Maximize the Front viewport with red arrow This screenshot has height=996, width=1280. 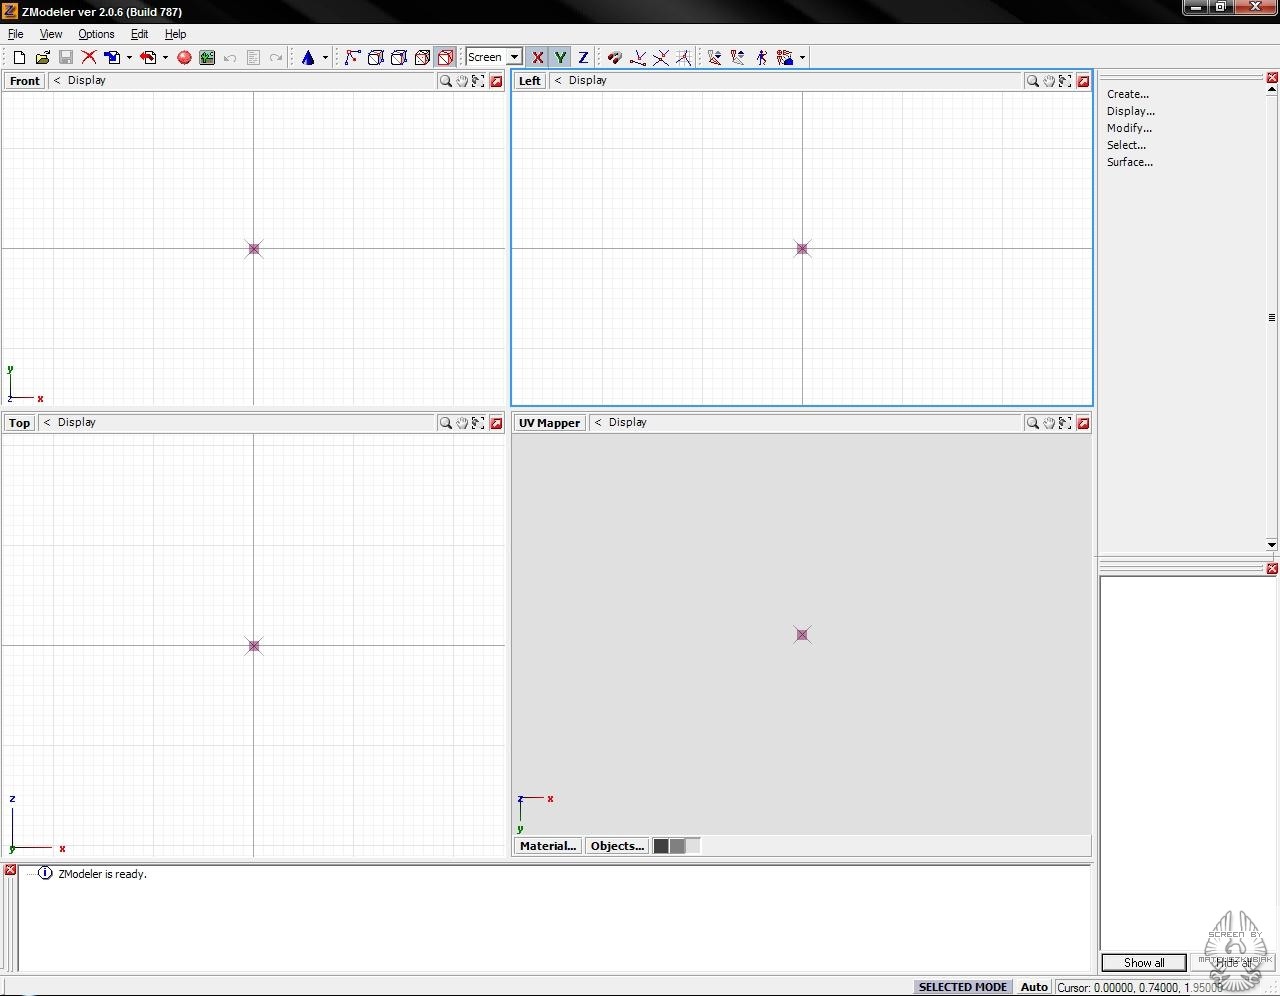pyautogui.click(x=496, y=81)
